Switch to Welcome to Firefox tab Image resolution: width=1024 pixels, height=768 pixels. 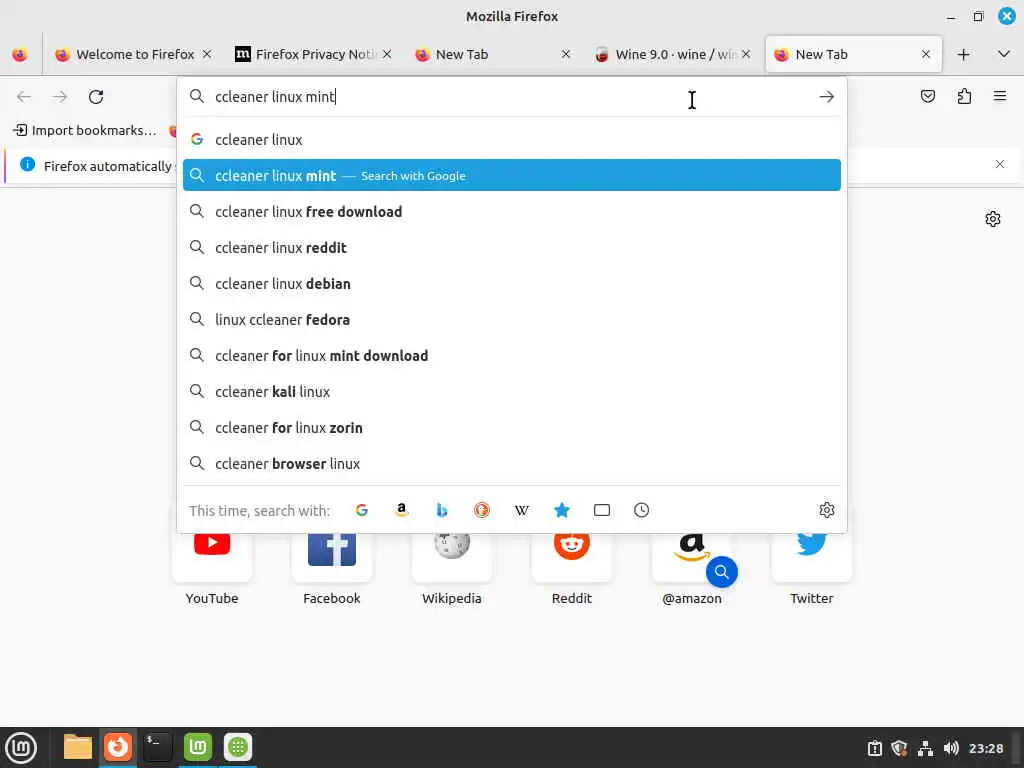coord(133,54)
